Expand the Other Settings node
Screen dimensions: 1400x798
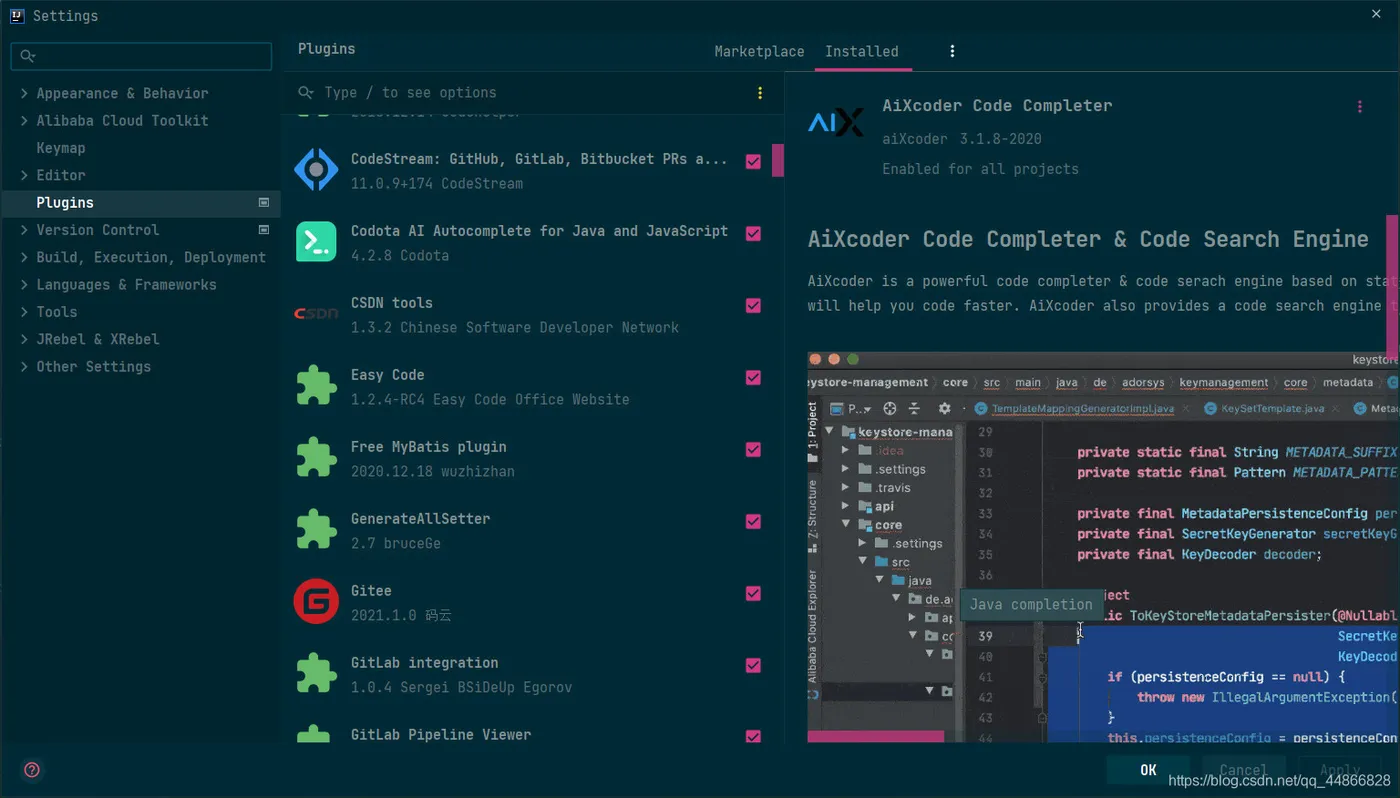click(x=24, y=367)
